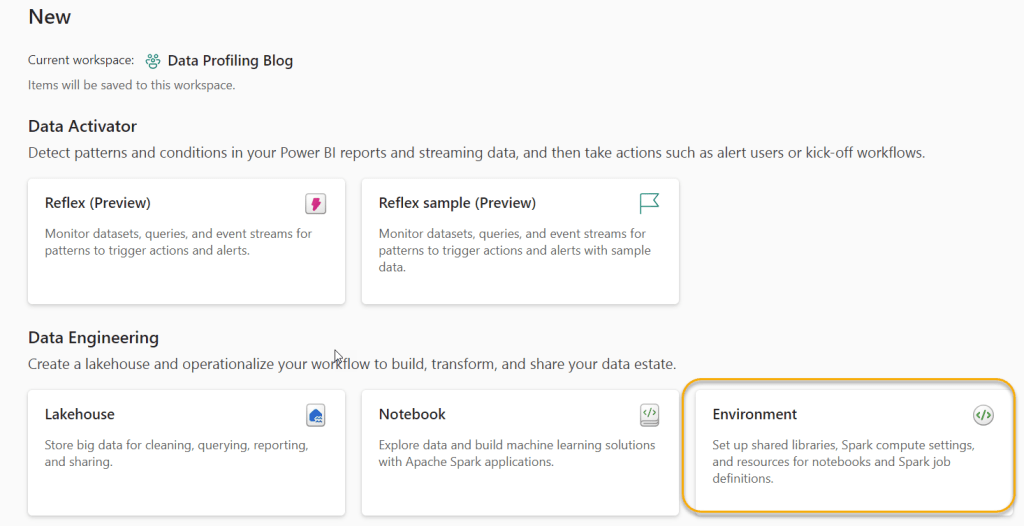Click the green Environment code icon
The height and width of the screenshot is (526, 1024).
click(983, 415)
